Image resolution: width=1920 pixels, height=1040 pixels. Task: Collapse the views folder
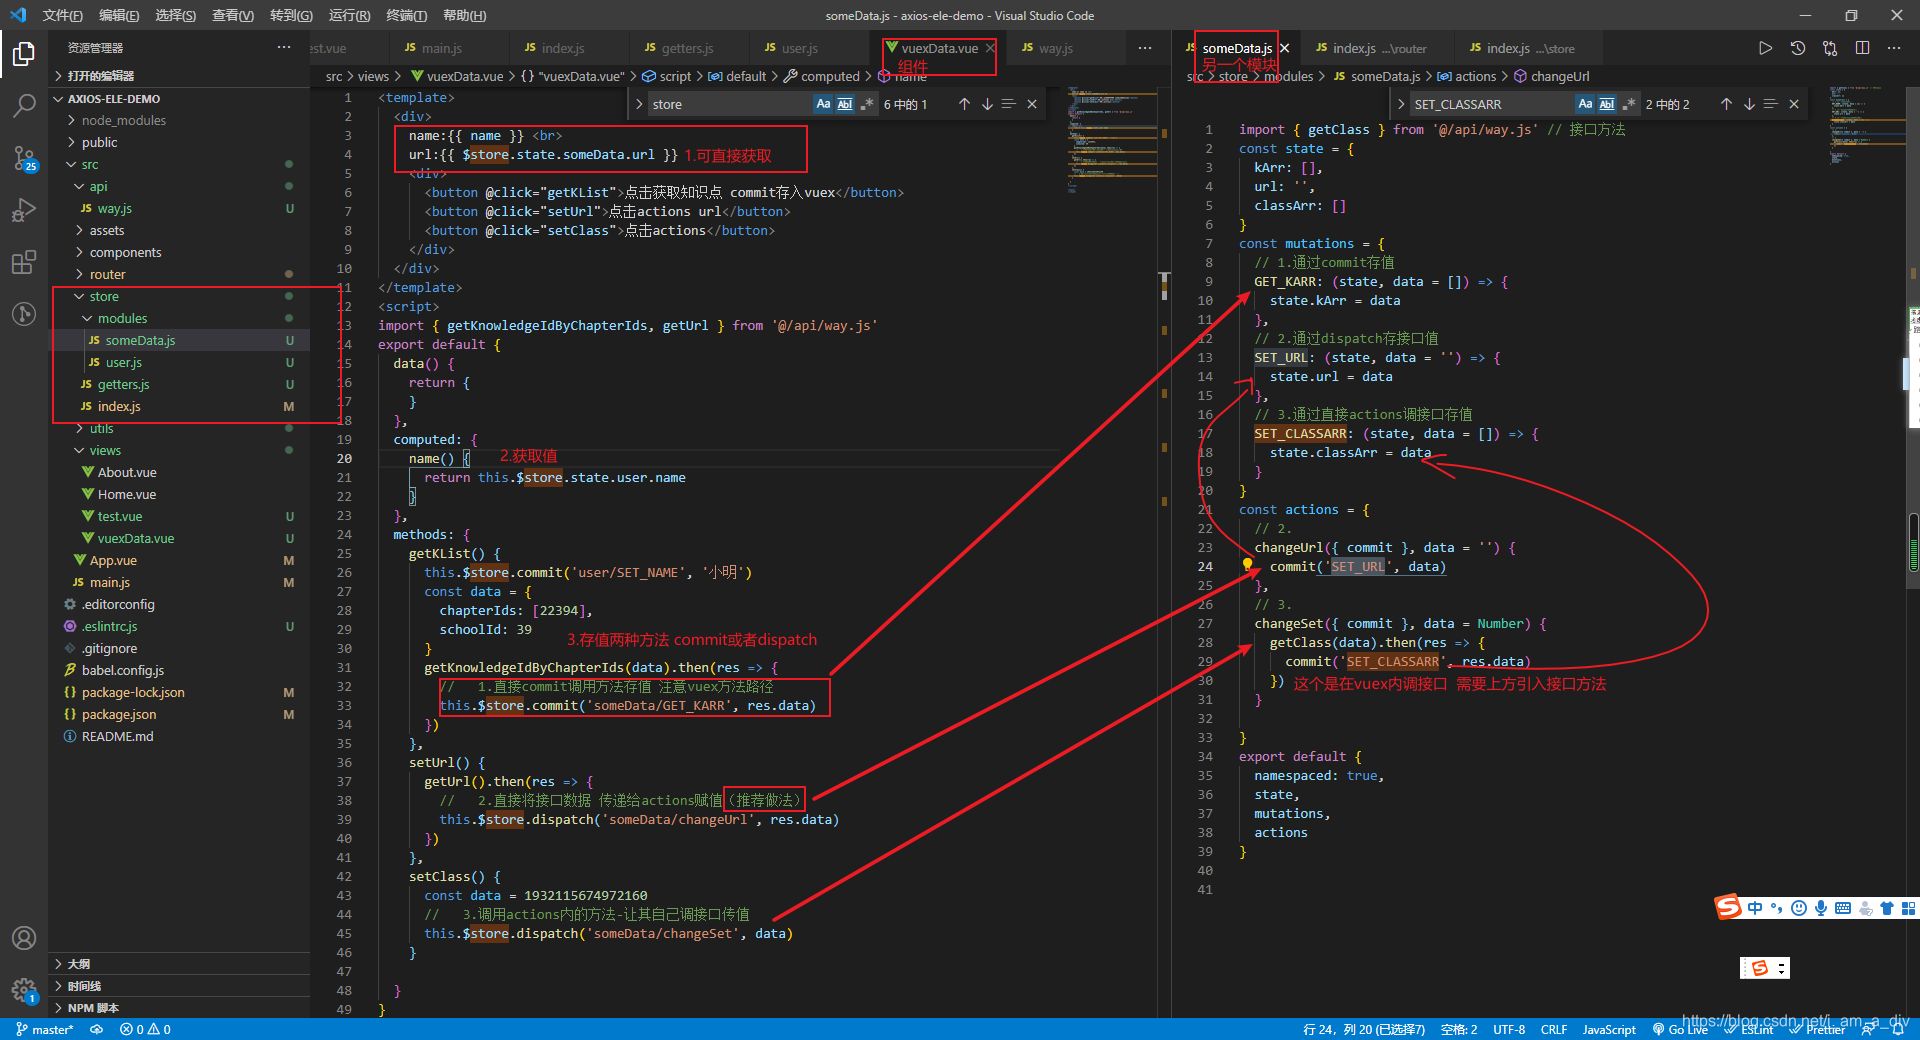(80, 451)
